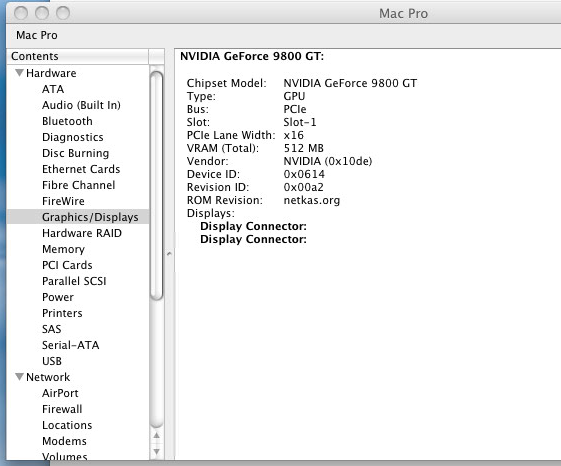Image resolution: width=561 pixels, height=466 pixels.
Task: Click the VRAM value 512 MB
Action: pyautogui.click(x=304, y=148)
